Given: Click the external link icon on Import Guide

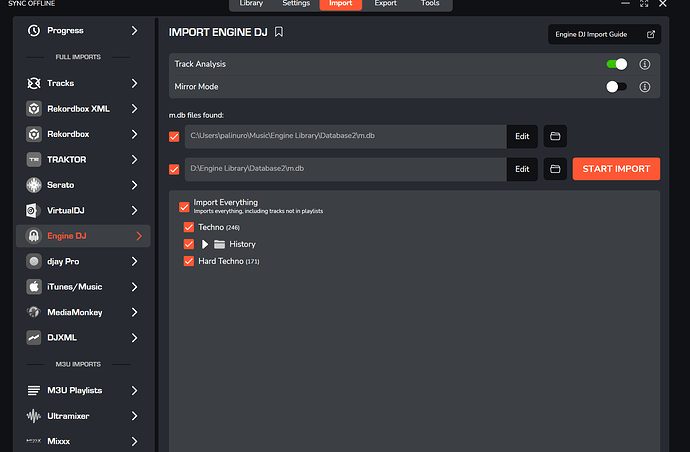Looking at the screenshot, I should click(x=650, y=34).
